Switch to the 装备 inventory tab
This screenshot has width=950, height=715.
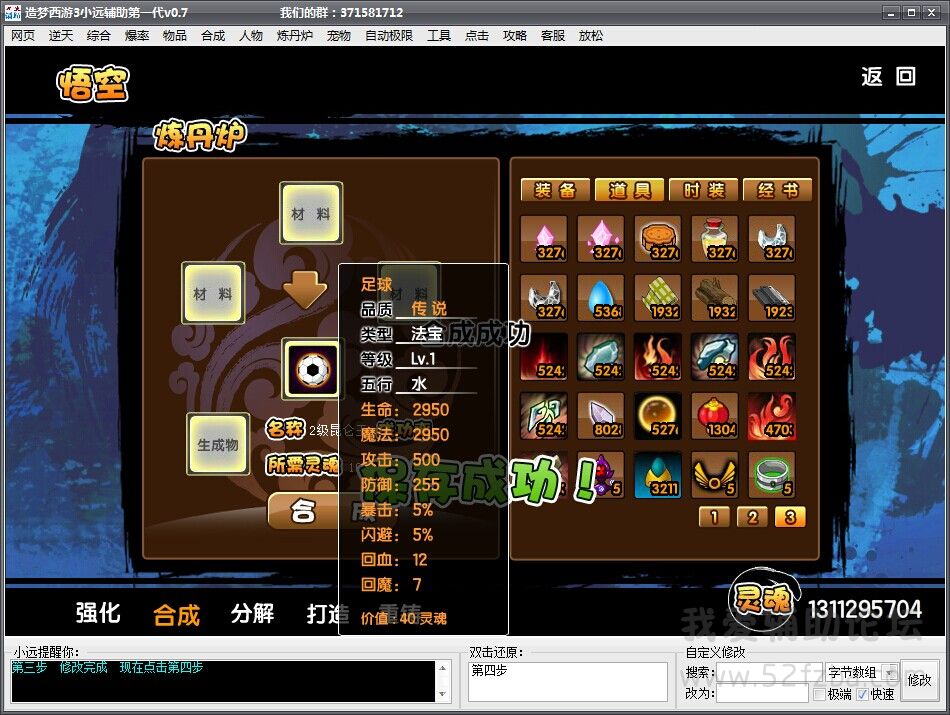click(x=555, y=190)
